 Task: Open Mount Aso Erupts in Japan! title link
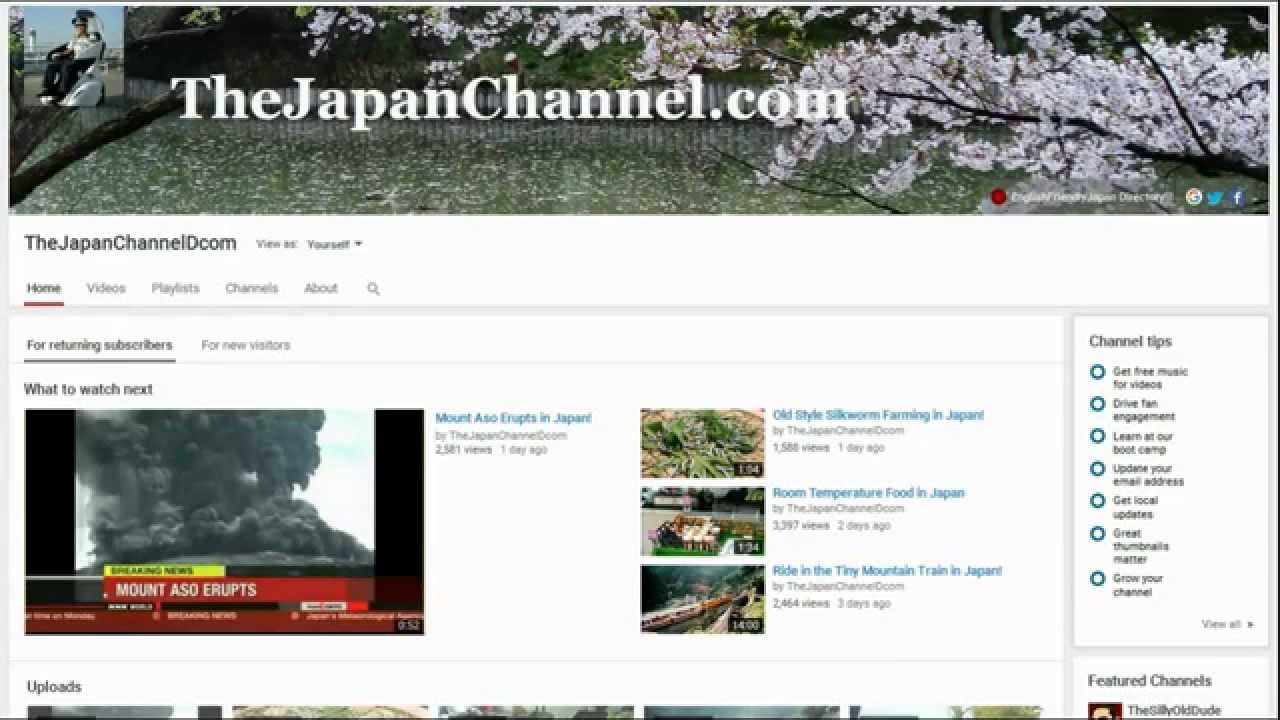(513, 418)
